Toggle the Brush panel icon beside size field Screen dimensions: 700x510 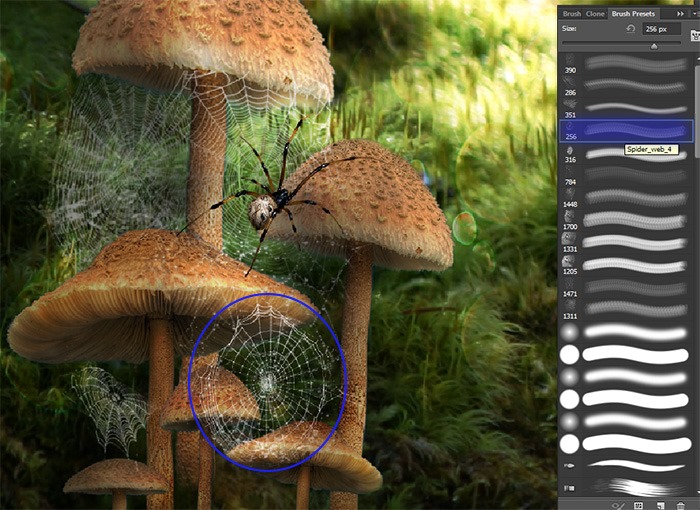coord(695,35)
